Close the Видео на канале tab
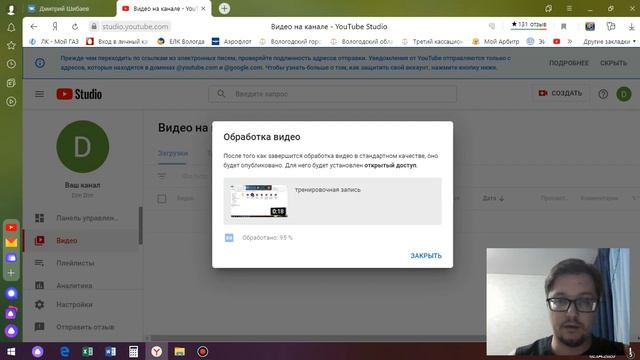Screen dimensions: 640x360 click(203, 9)
